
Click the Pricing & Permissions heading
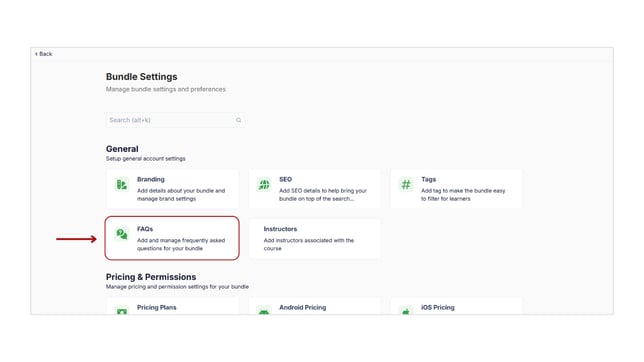(x=151, y=277)
